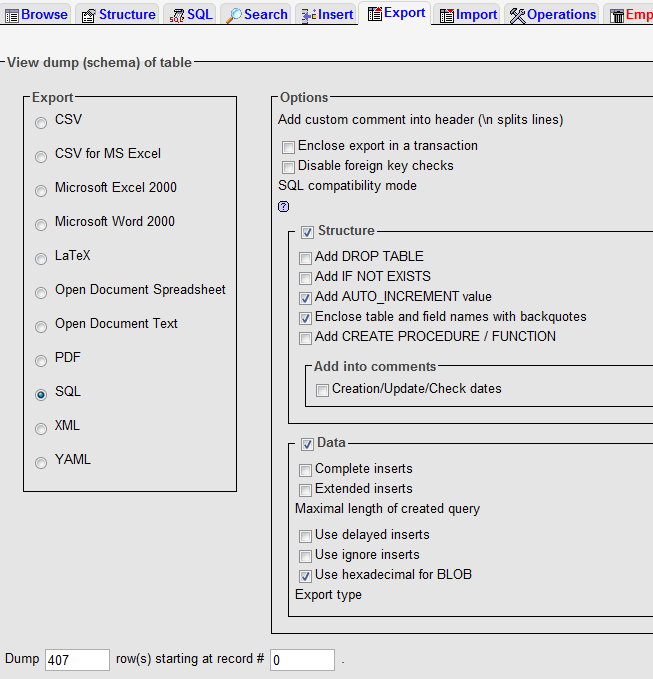The image size is (653, 679).
Task: Select the PDF export option
Action: click(41, 360)
